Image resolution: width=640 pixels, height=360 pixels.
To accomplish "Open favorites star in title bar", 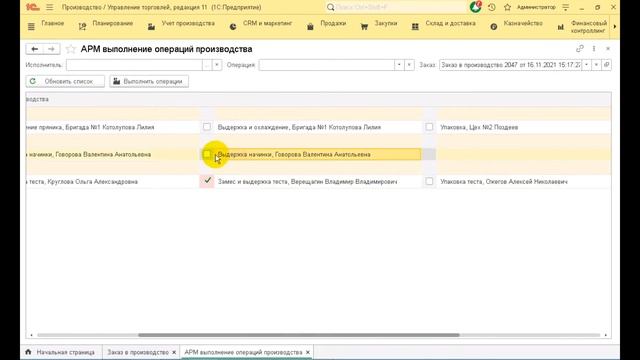I will [507, 7].
